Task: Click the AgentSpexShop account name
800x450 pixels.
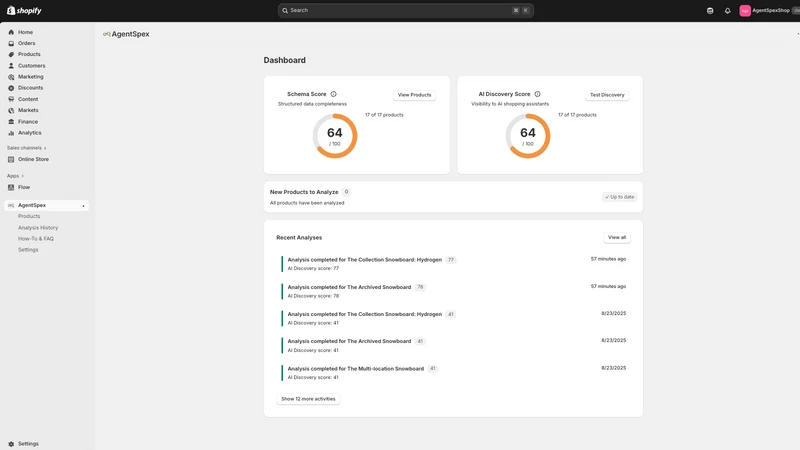Action: point(771,10)
